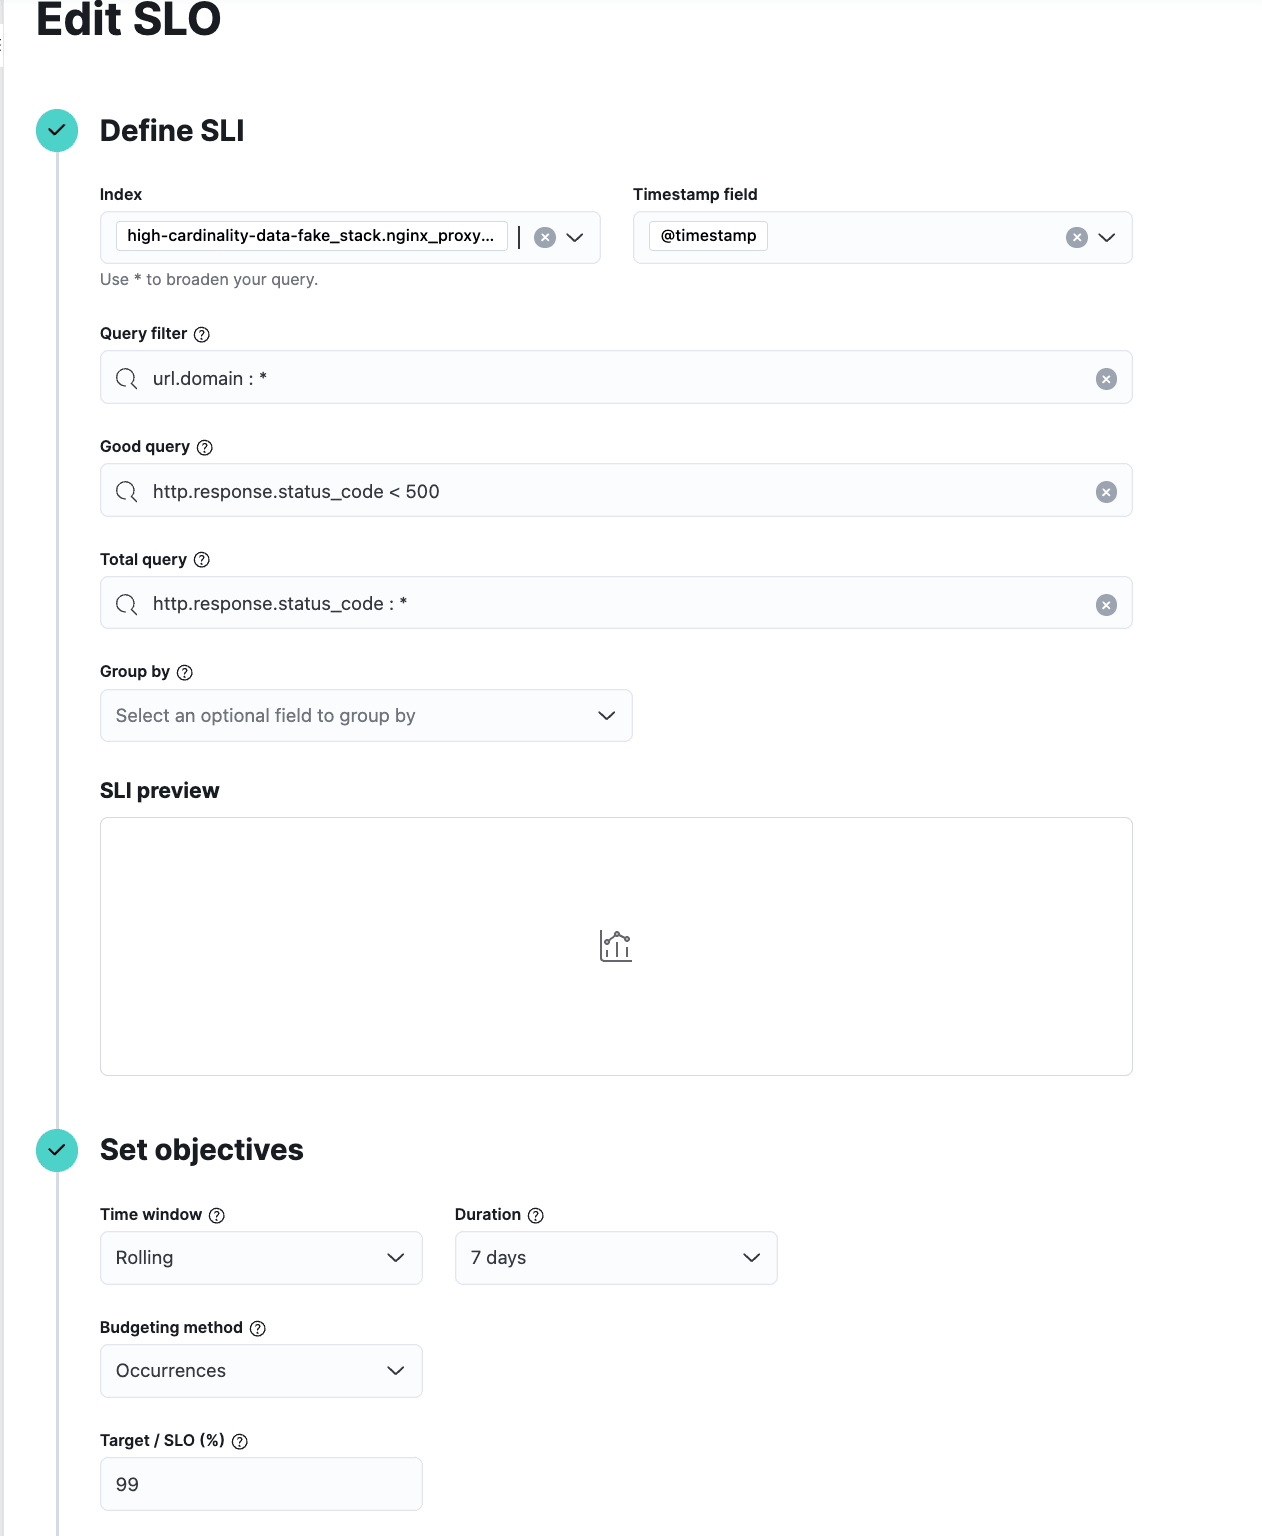Expand the Timestamp field dropdown
The height and width of the screenshot is (1536, 1262).
coord(1106,237)
